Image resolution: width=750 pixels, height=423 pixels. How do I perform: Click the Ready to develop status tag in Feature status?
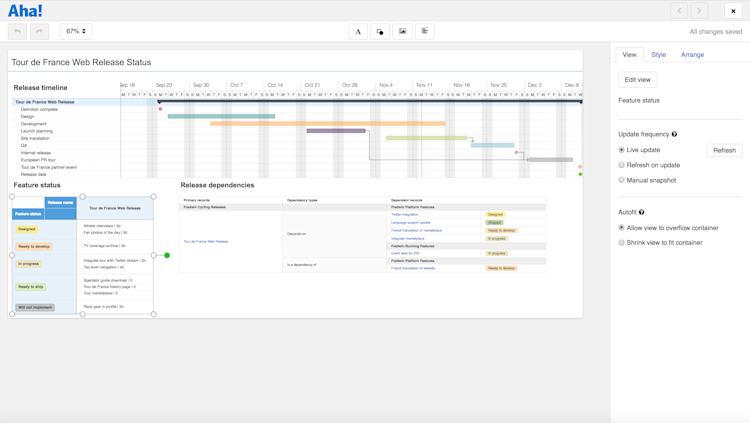point(33,246)
